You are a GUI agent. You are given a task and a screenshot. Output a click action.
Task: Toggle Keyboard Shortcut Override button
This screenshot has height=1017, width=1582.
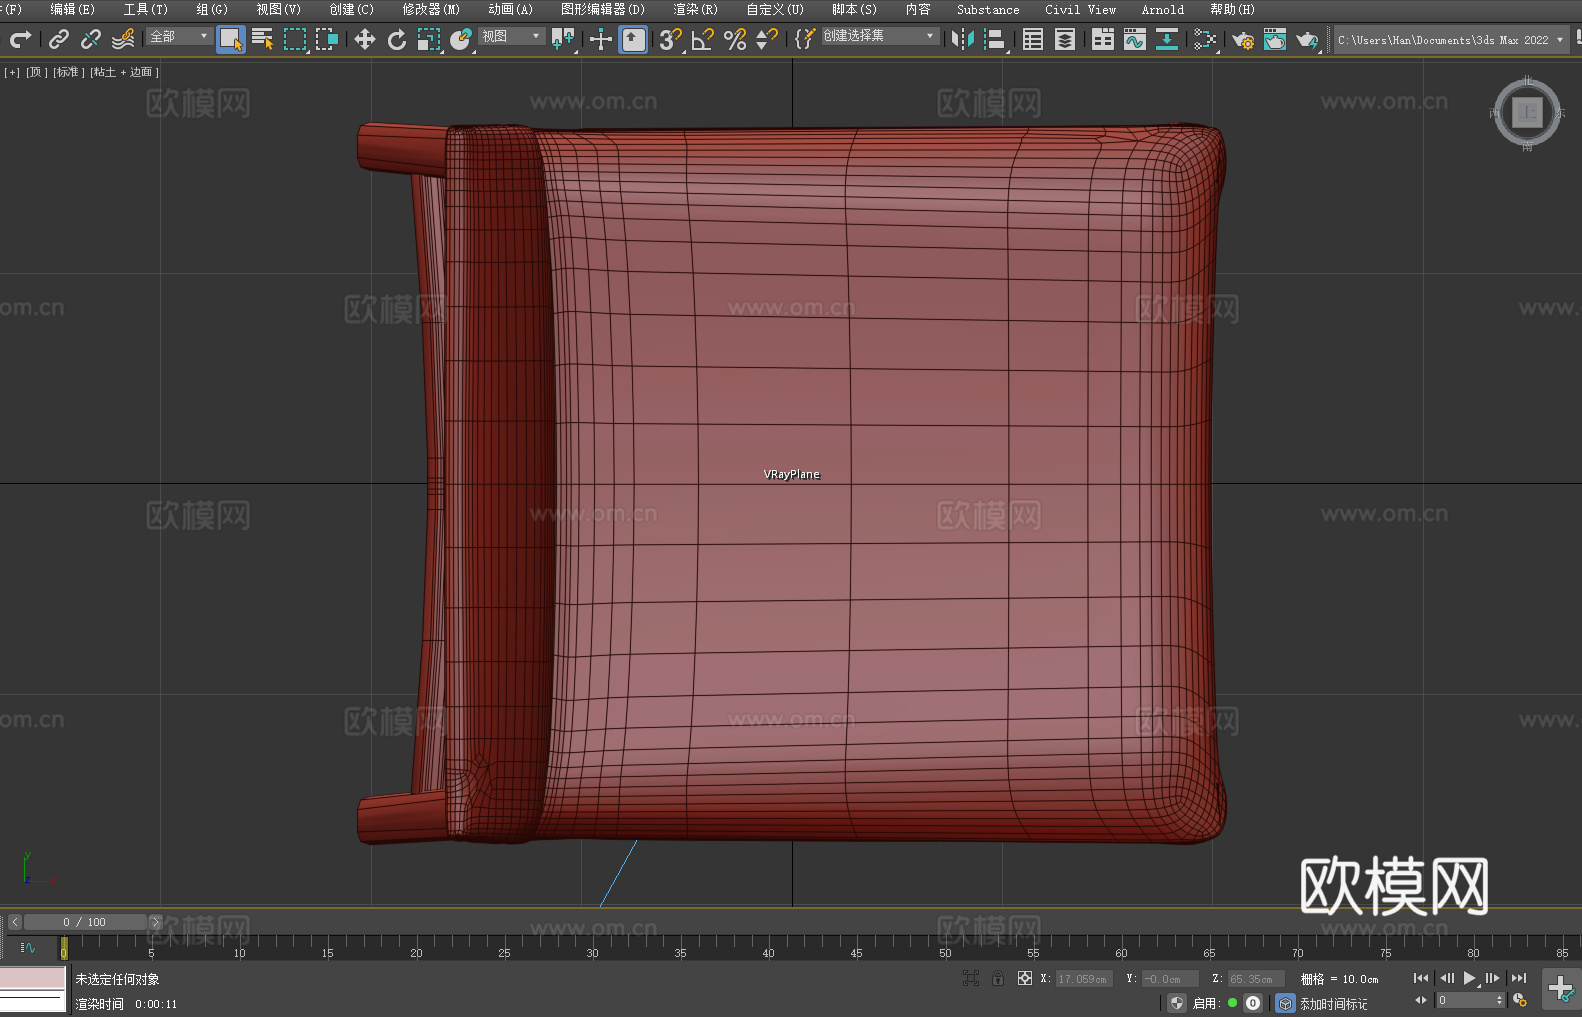click(633, 39)
